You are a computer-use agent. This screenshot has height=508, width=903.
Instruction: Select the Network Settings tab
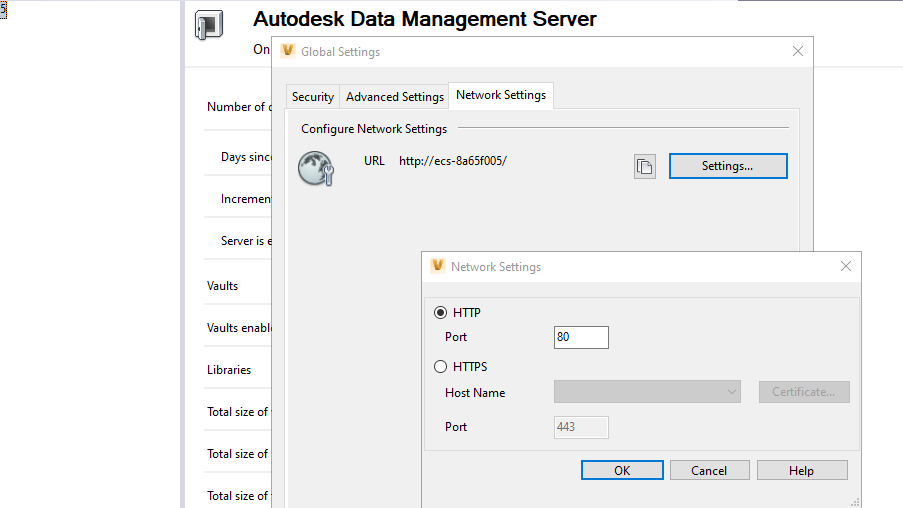(501, 95)
